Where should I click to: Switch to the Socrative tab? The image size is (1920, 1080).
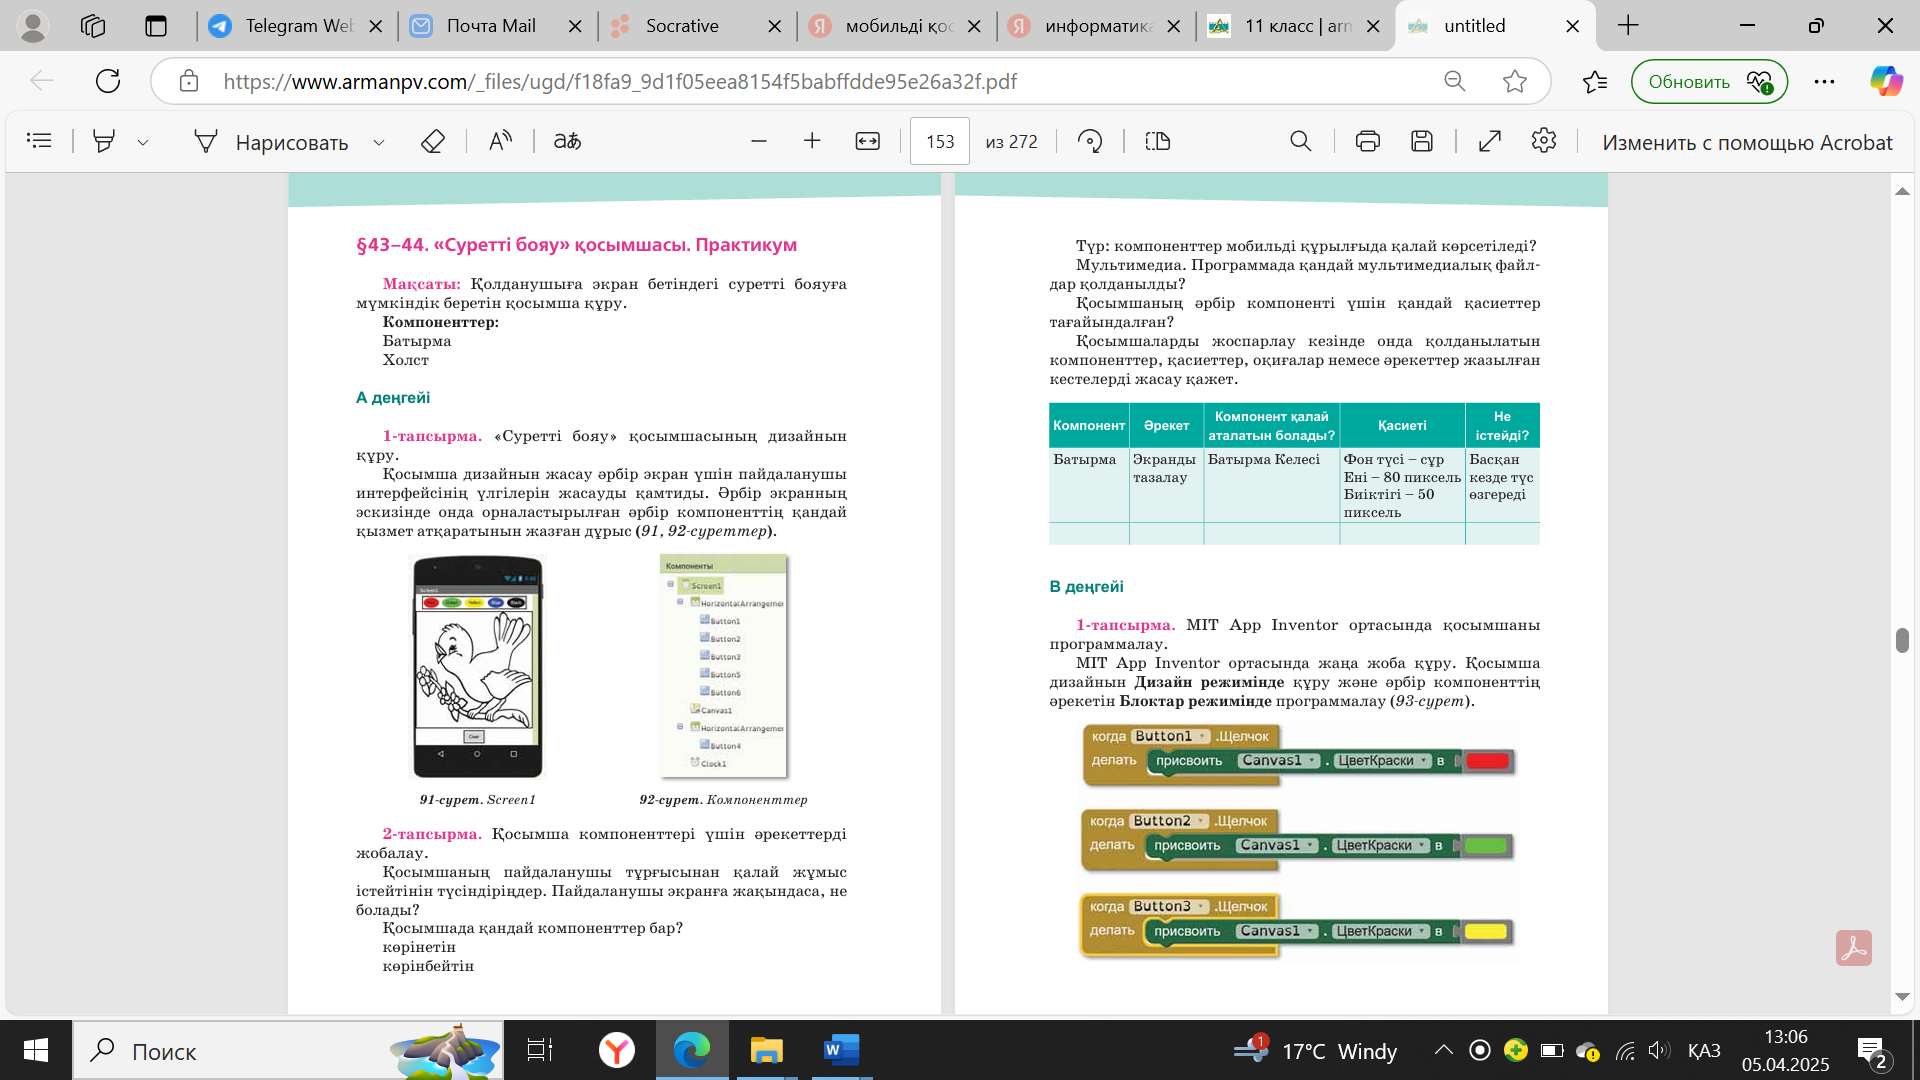coord(682,26)
